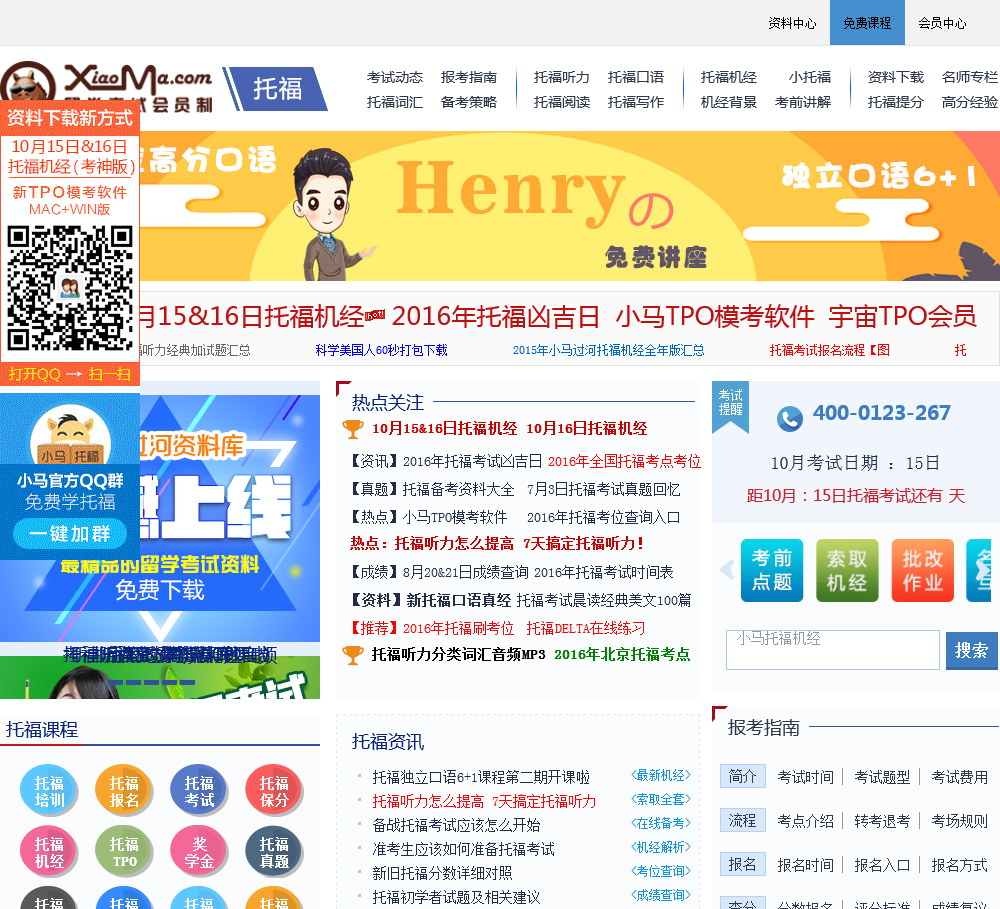Click the 索取机经 green tile
Screen dimensions: 1000x909
point(847,570)
